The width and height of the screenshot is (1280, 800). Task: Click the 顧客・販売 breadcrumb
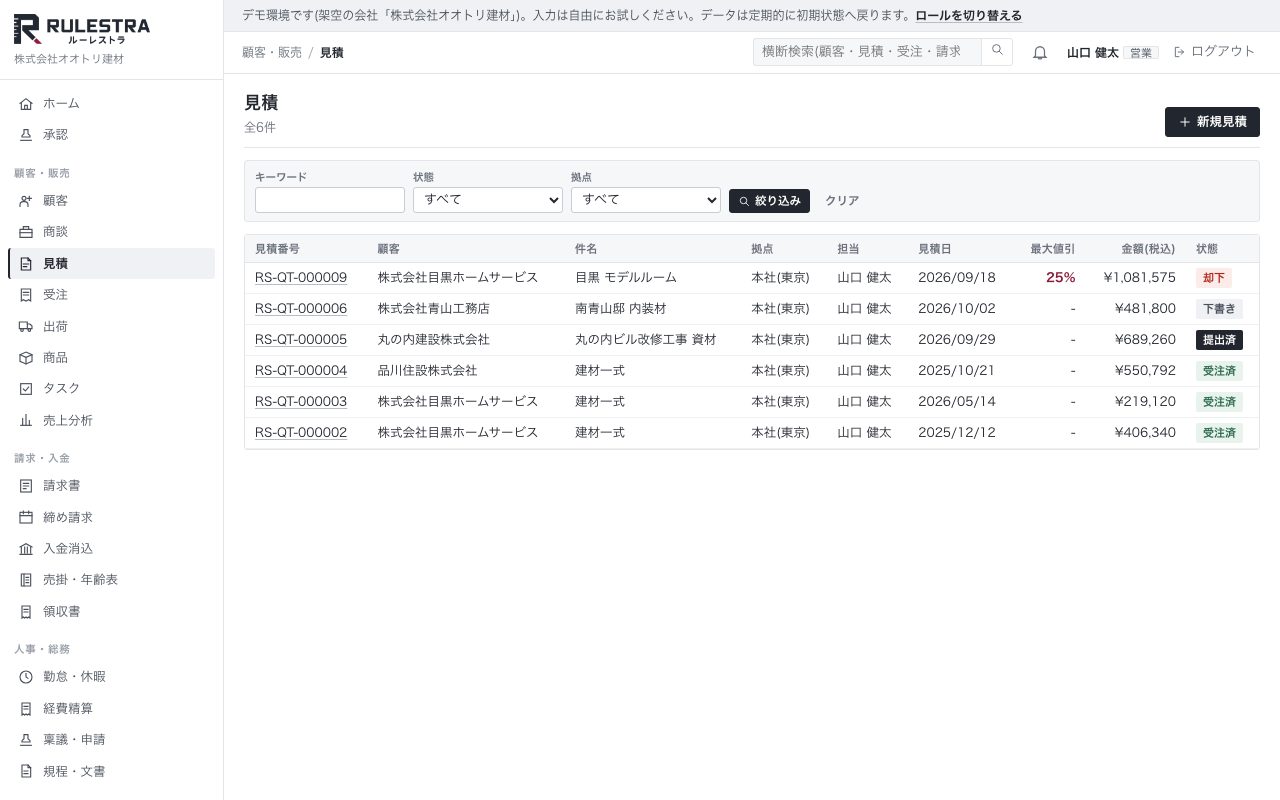click(x=272, y=53)
